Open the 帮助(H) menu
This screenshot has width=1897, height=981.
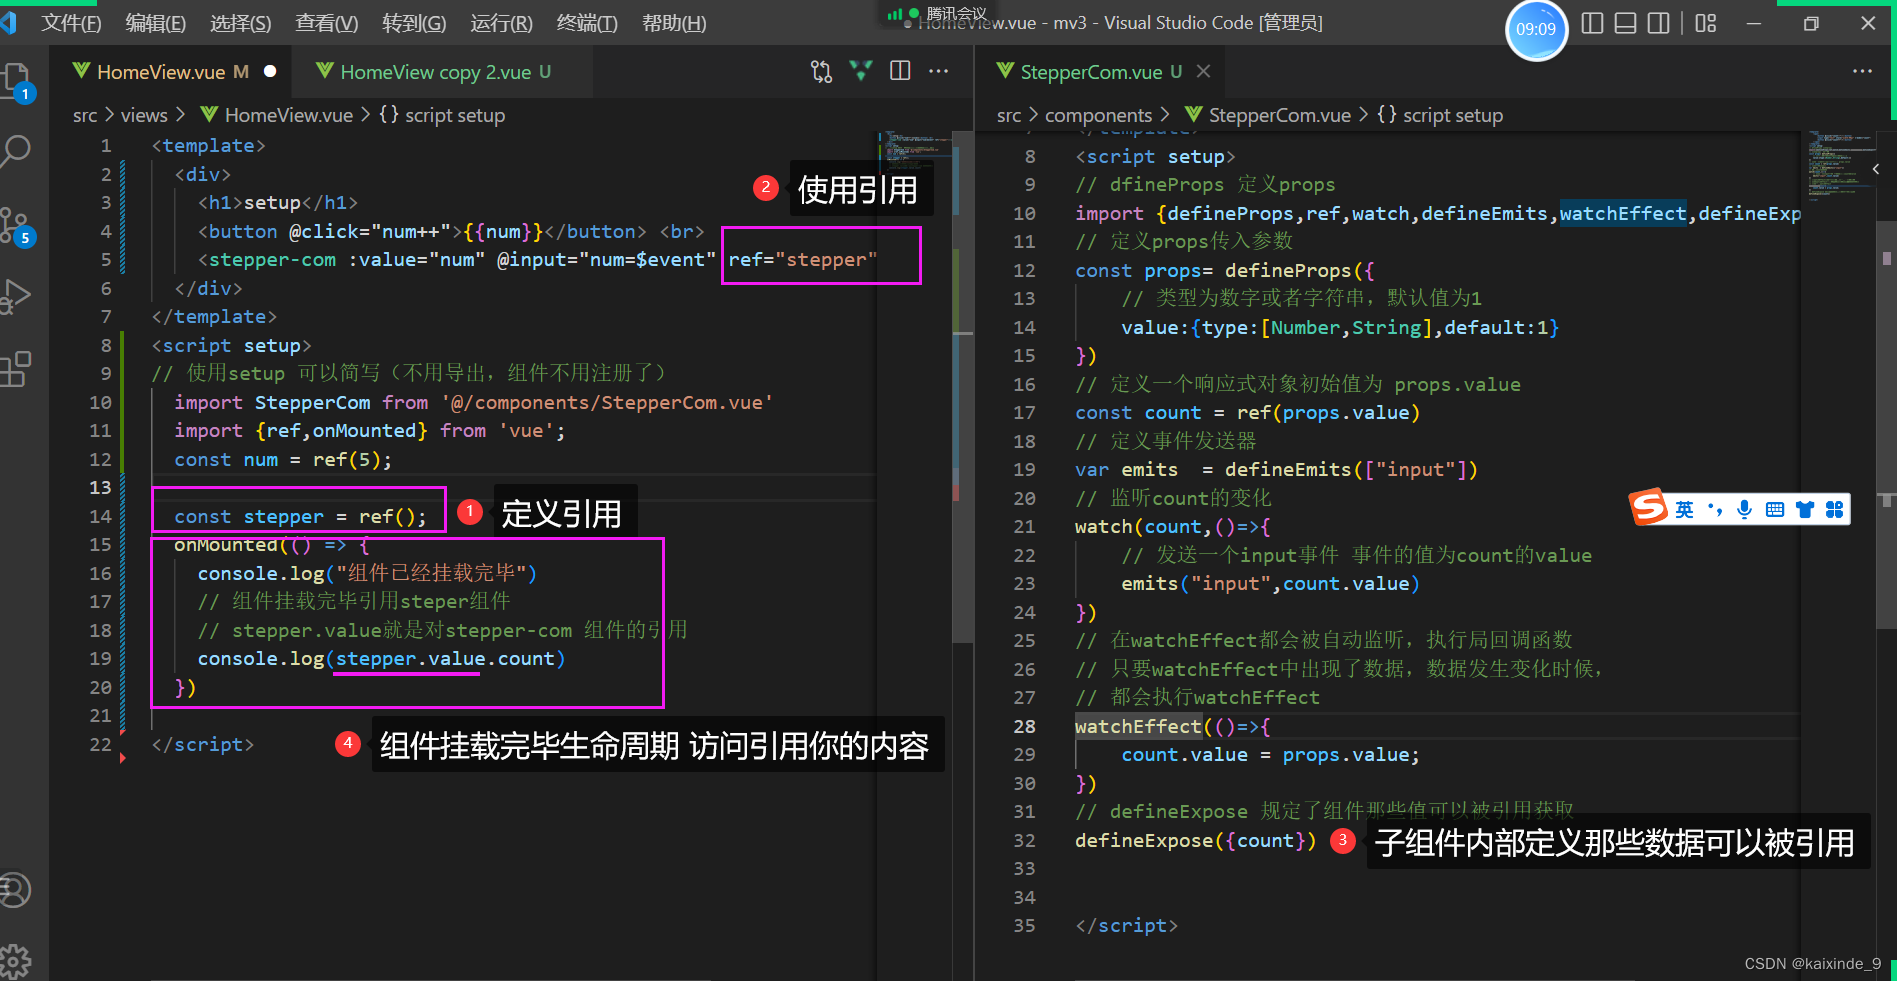tap(674, 23)
